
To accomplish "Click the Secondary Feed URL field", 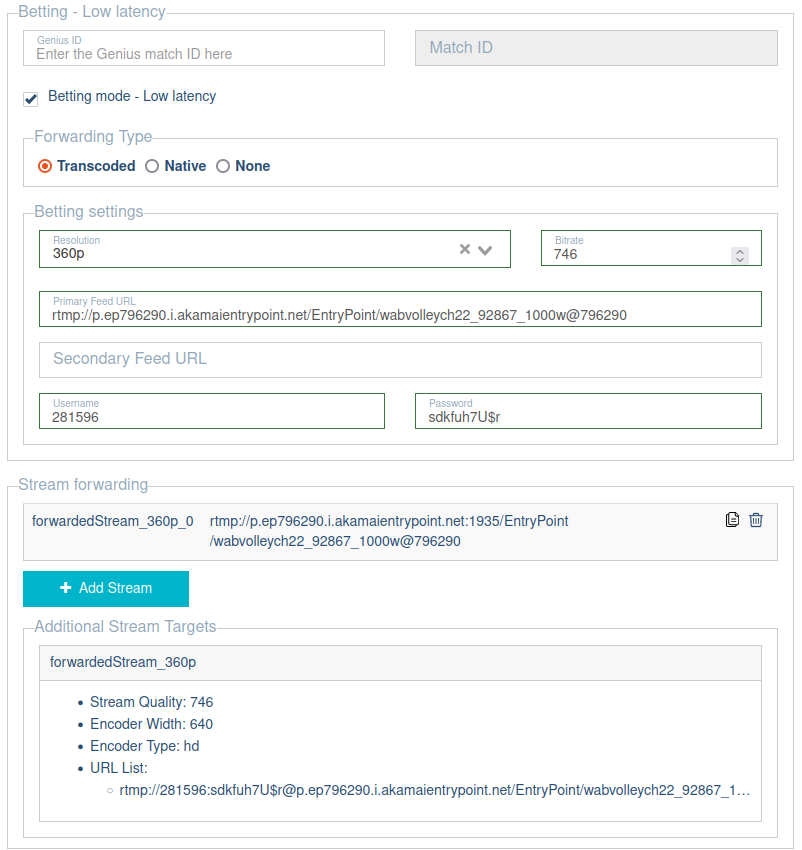I will (x=400, y=359).
